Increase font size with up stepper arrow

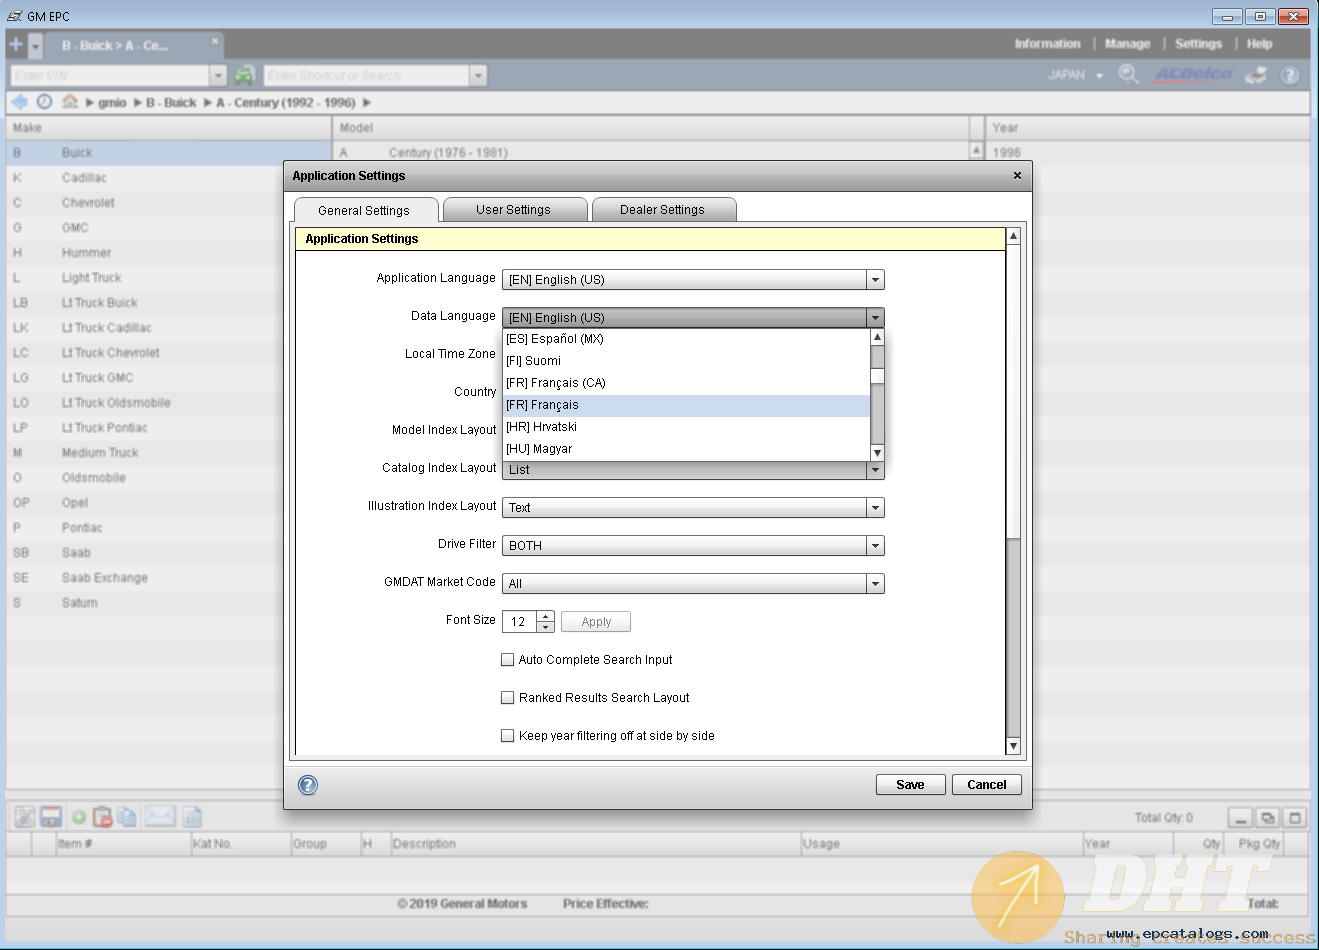coord(545,616)
